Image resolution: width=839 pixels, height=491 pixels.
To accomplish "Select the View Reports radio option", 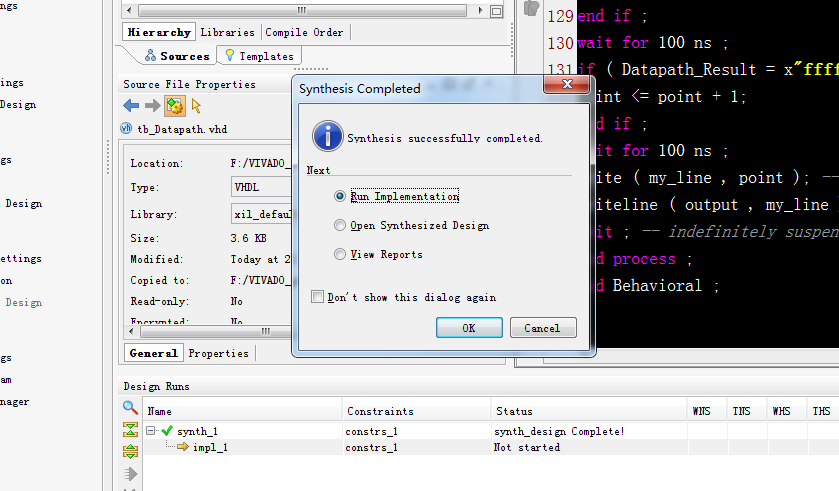I will click(341, 255).
